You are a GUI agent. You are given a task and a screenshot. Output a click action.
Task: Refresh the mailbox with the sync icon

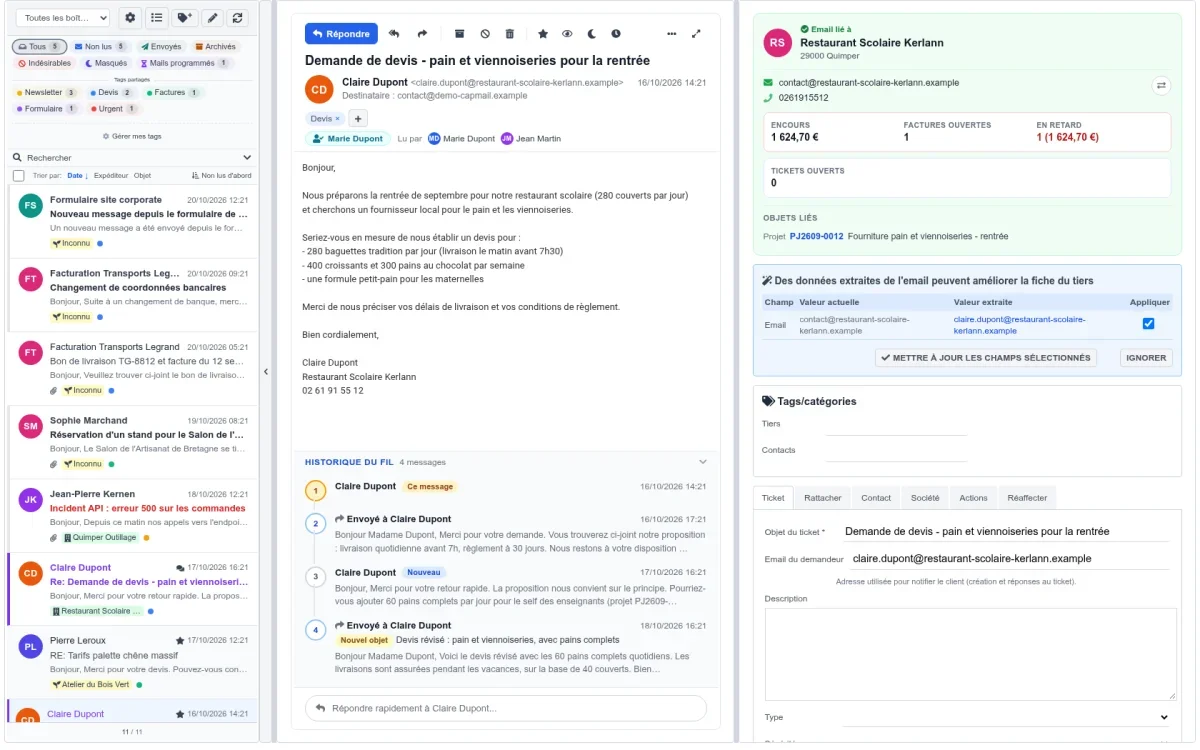[x=237, y=18]
